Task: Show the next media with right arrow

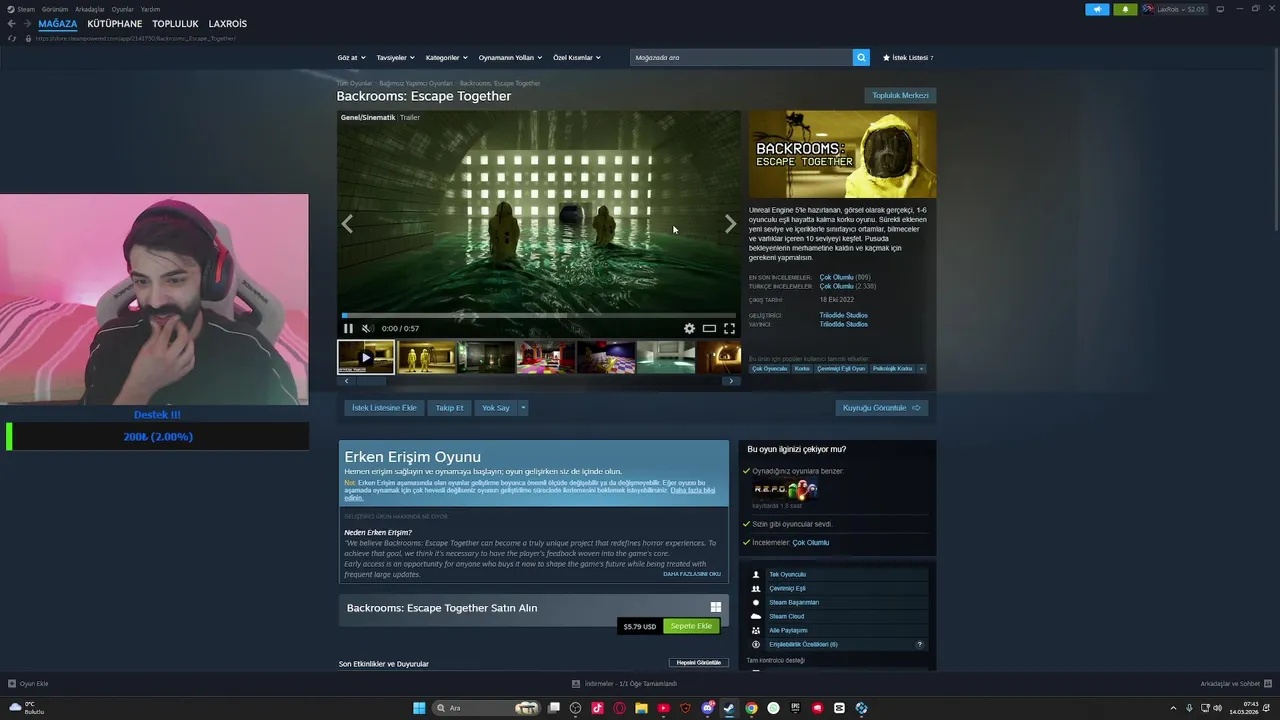Action: click(x=730, y=224)
